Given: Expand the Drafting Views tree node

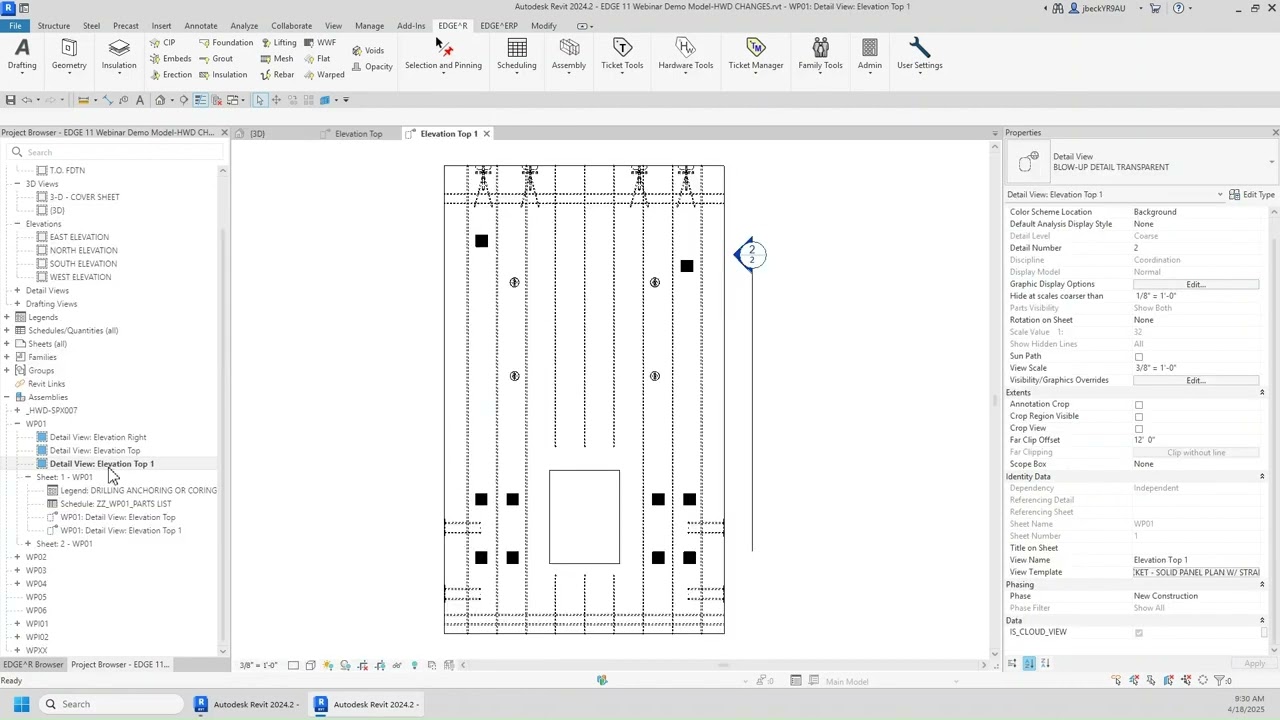Looking at the screenshot, I should (x=17, y=304).
